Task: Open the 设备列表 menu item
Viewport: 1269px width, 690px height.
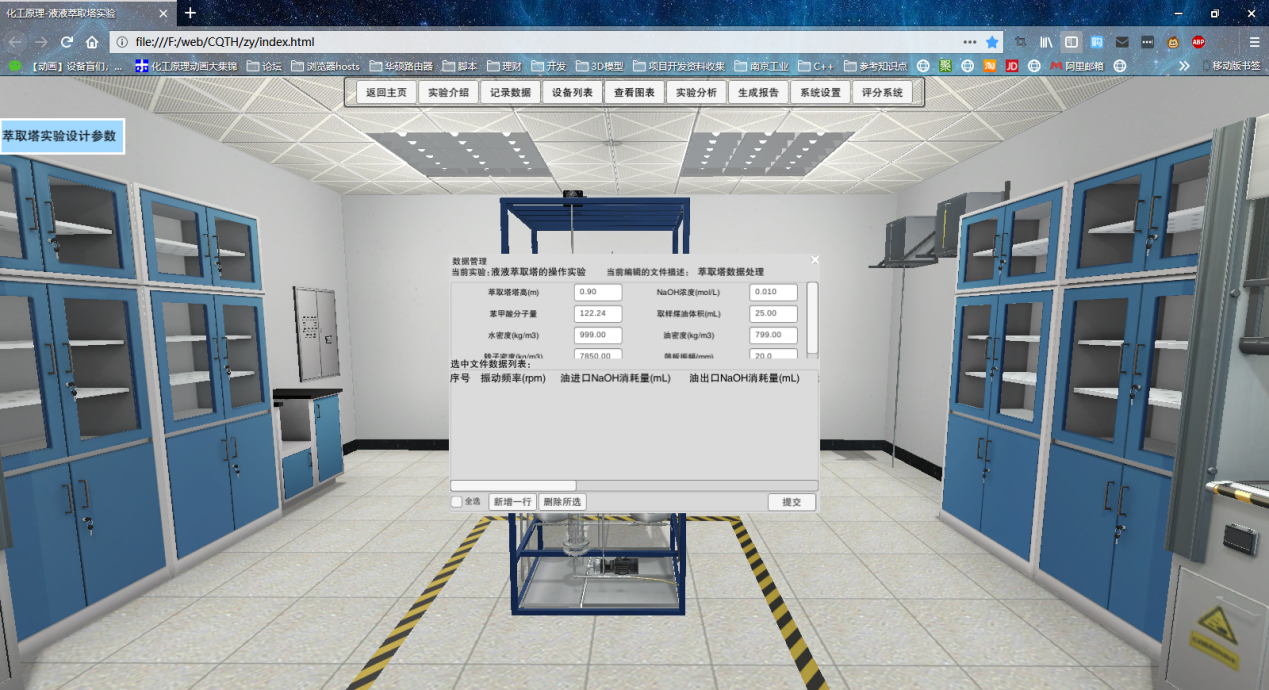Action: 572,92
